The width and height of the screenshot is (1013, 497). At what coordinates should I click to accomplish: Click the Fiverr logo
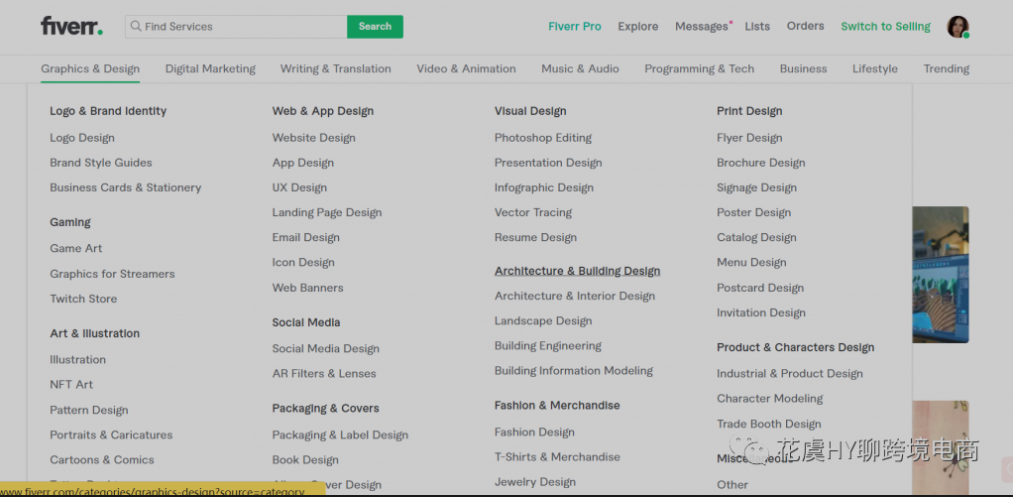(x=71, y=26)
